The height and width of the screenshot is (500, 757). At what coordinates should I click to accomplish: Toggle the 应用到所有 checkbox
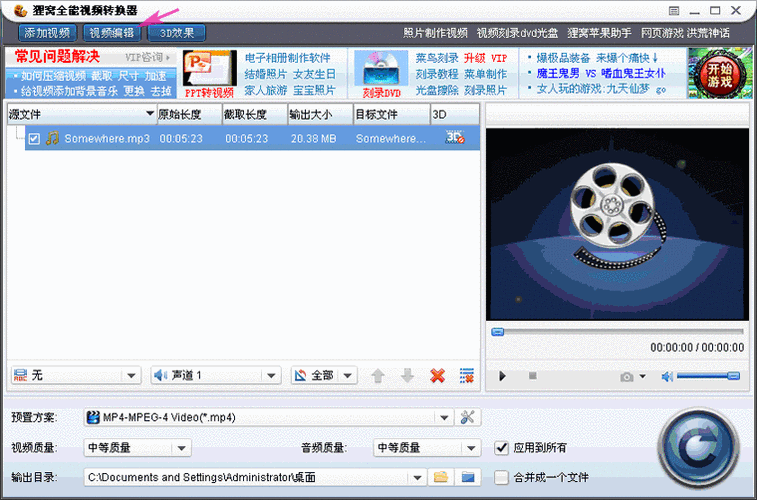coord(502,447)
